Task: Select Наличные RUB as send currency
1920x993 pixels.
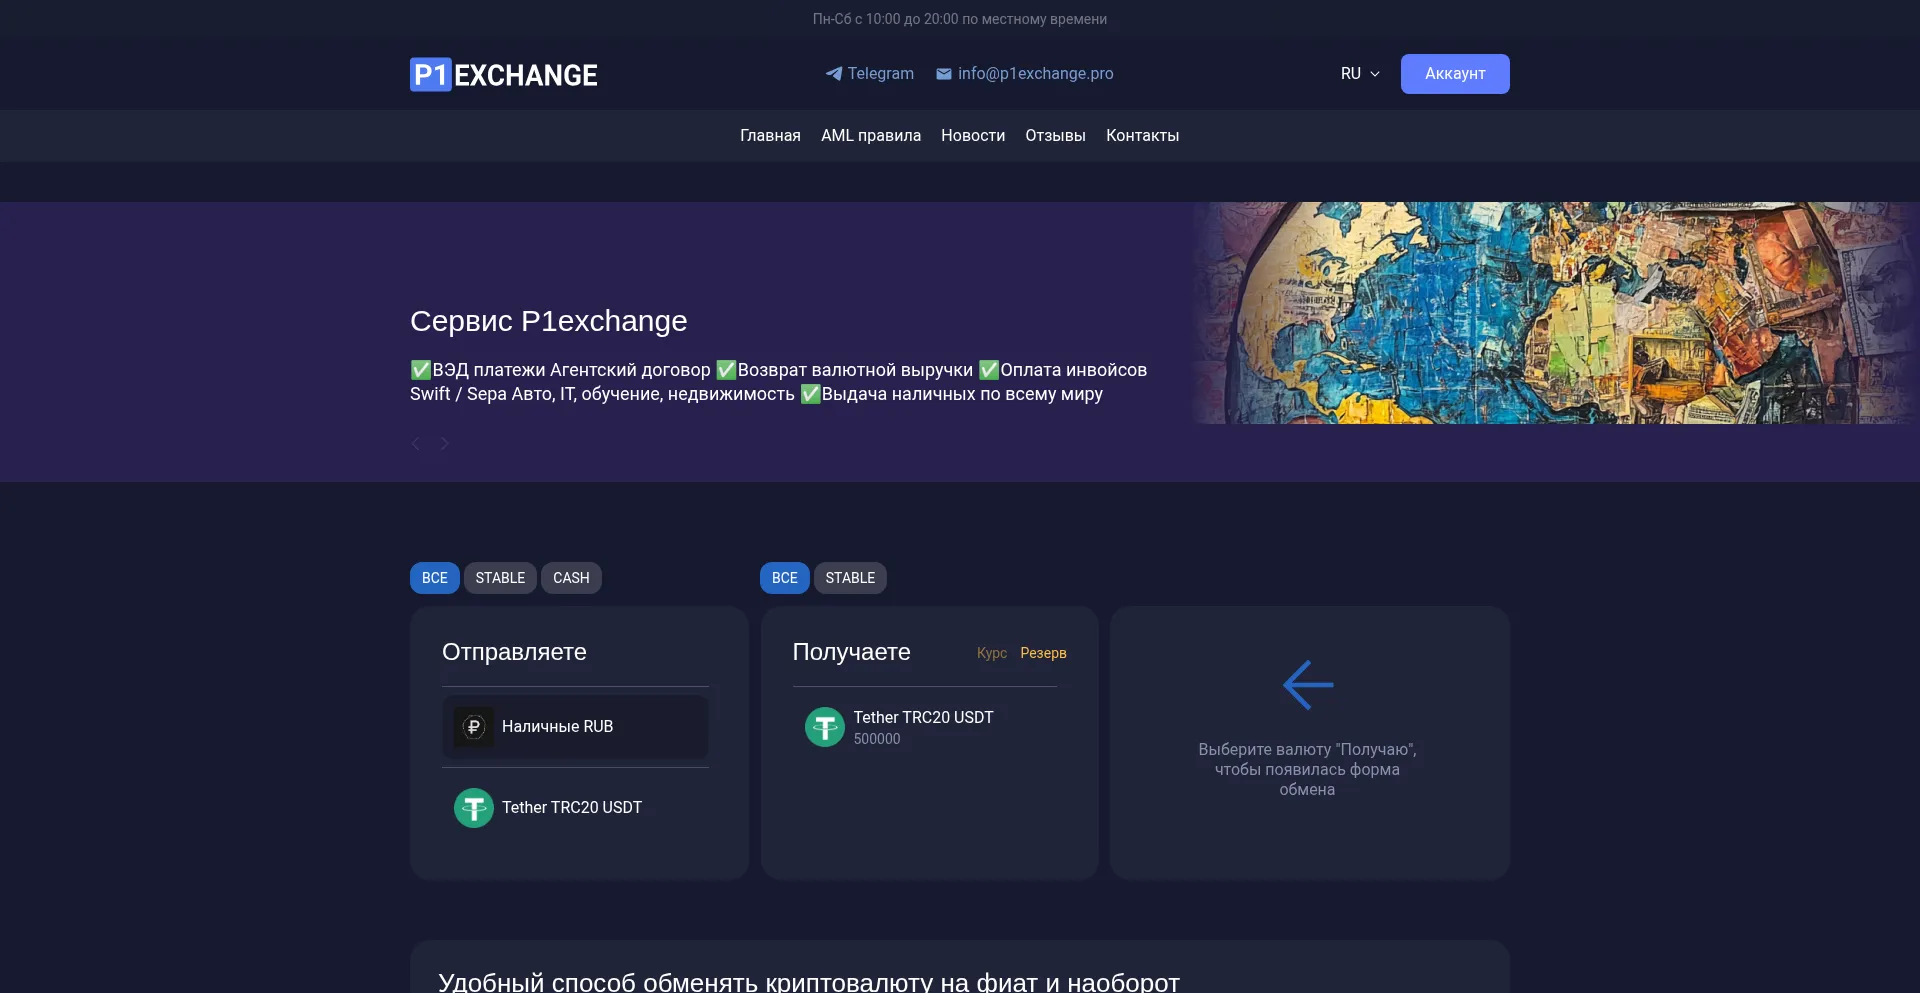Action: (x=575, y=727)
